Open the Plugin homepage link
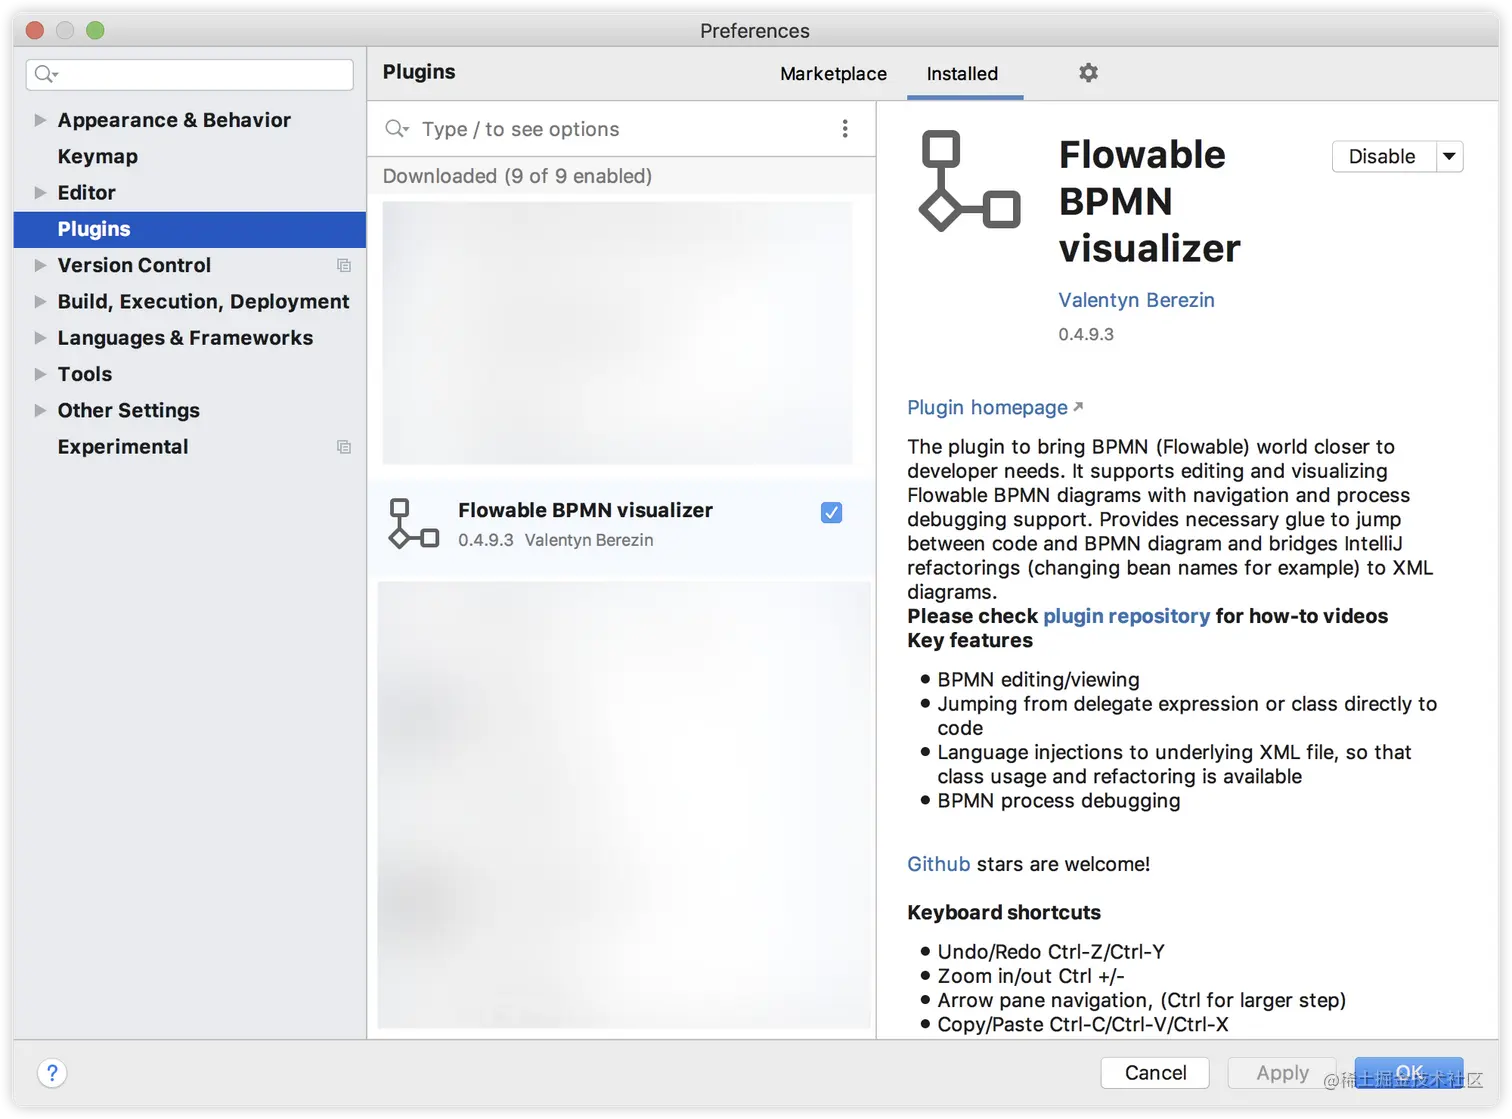The image size is (1512, 1119). point(987,407)
